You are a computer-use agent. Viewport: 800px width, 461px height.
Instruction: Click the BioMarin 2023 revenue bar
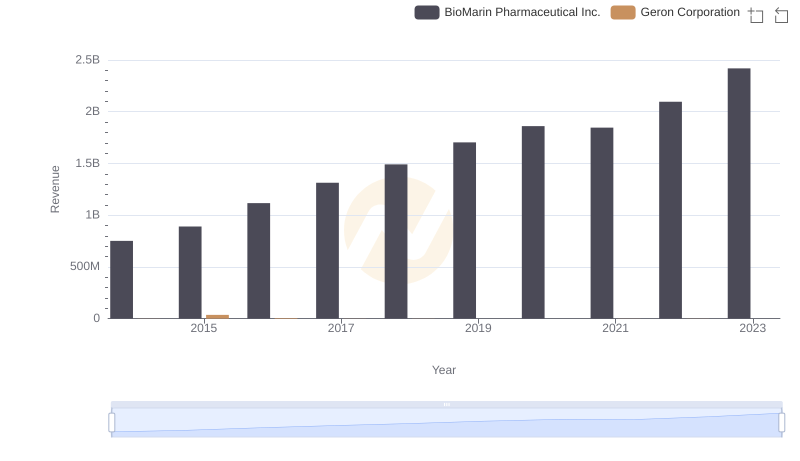(x=739, y=193)
